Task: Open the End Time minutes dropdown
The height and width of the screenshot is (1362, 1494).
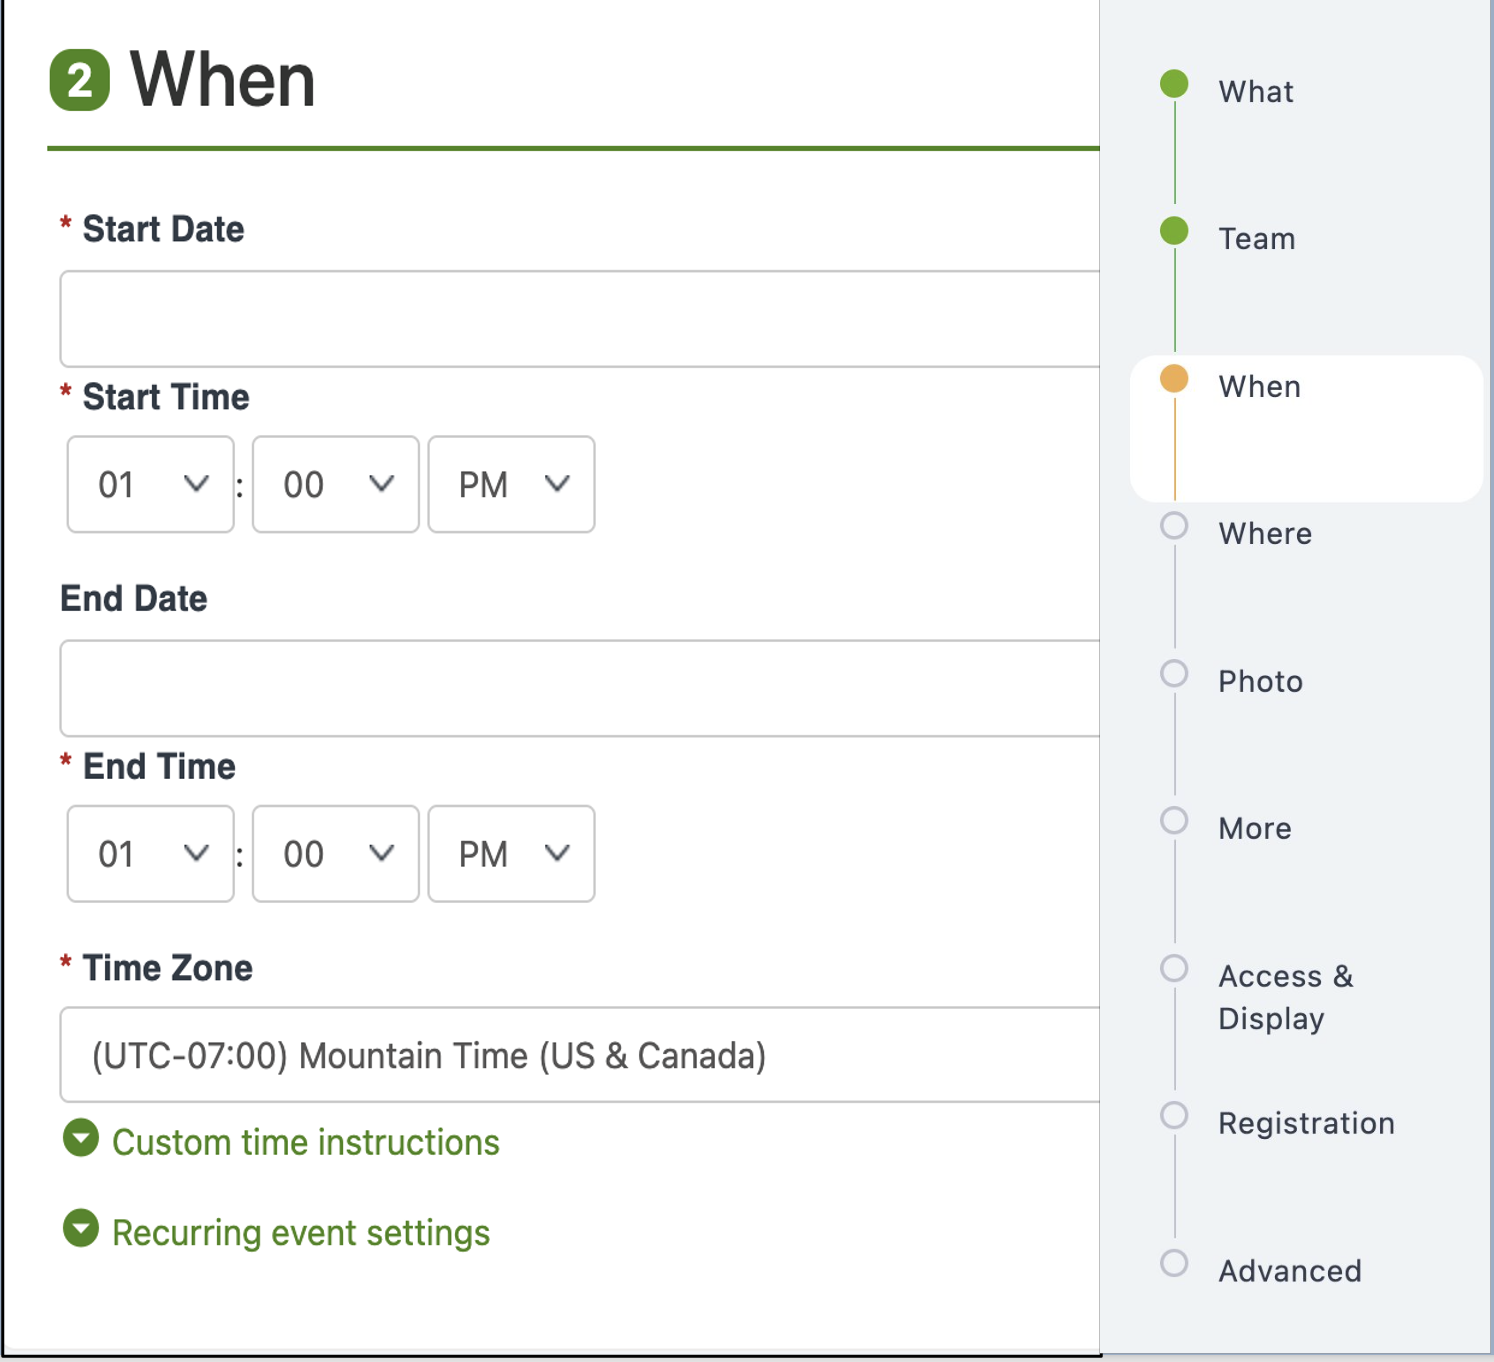Action: pos(335,853)
